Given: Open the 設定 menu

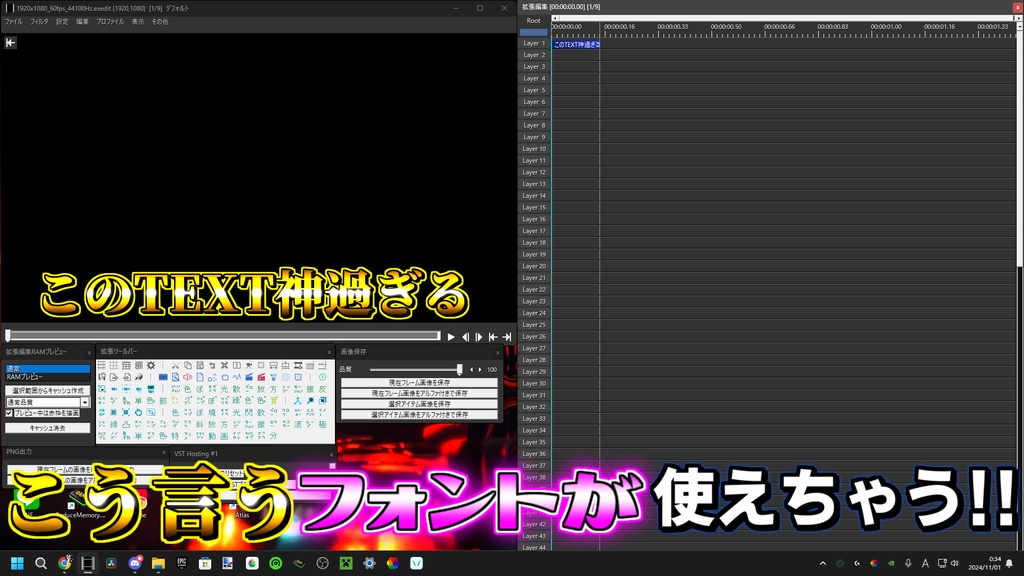Looking at the screenshot, I should point(62,22).
